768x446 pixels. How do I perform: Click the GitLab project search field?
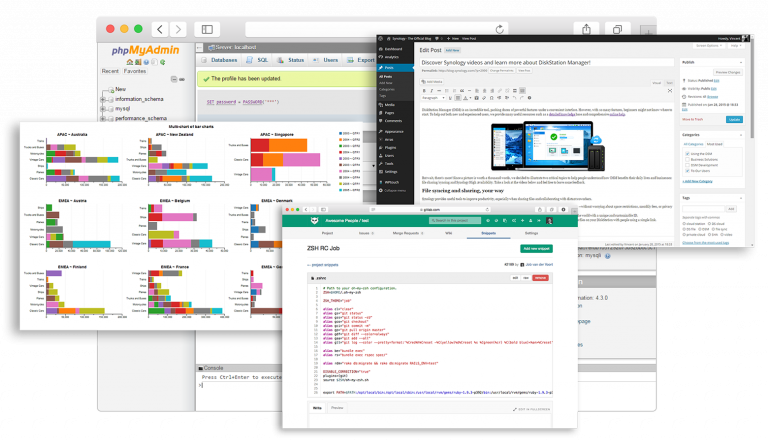click(455, 221)
